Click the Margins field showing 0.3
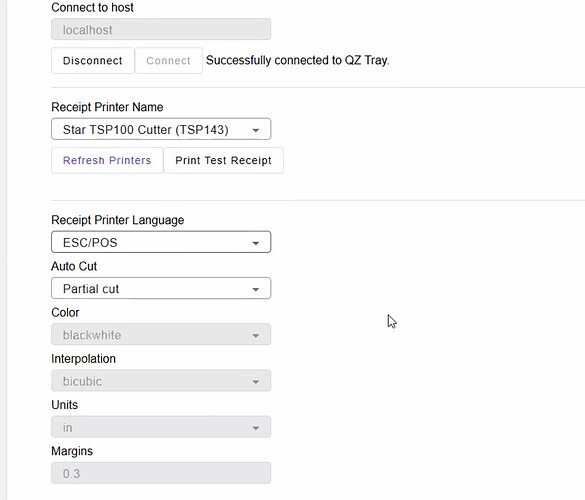This screenshot has height=500, width=585. pos(161,474)
